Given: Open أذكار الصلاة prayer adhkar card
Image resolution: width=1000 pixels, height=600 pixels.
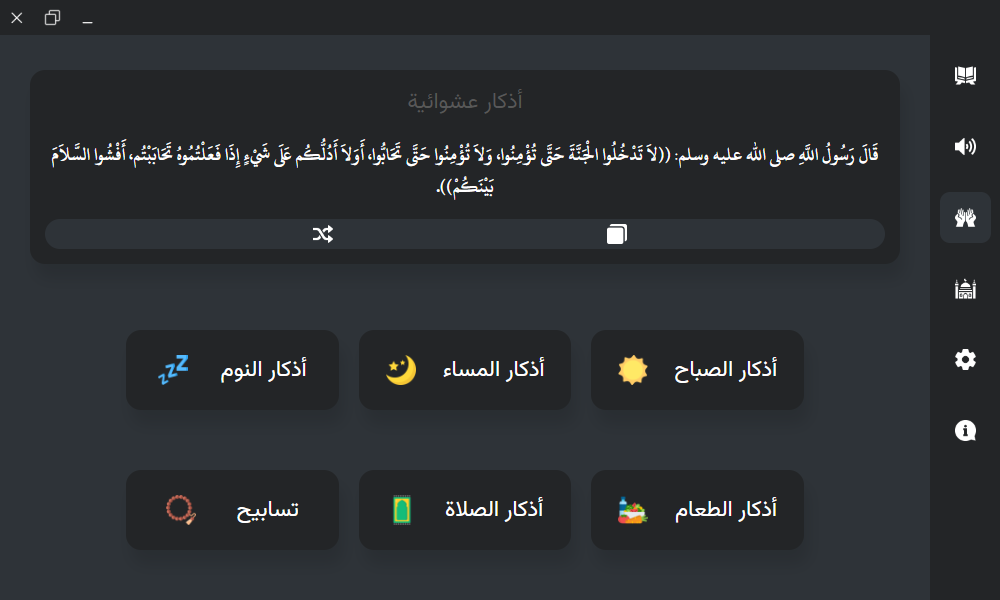Looking at the screenshot, I should pyautogui.click(x=465, y=510).
